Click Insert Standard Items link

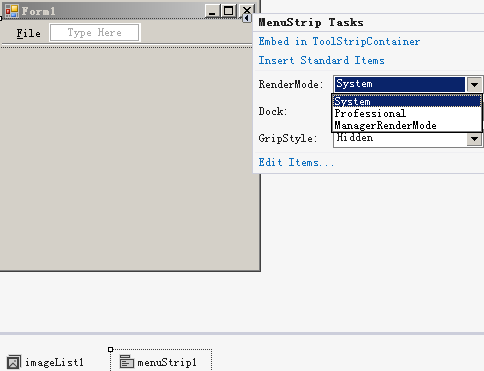321,60
